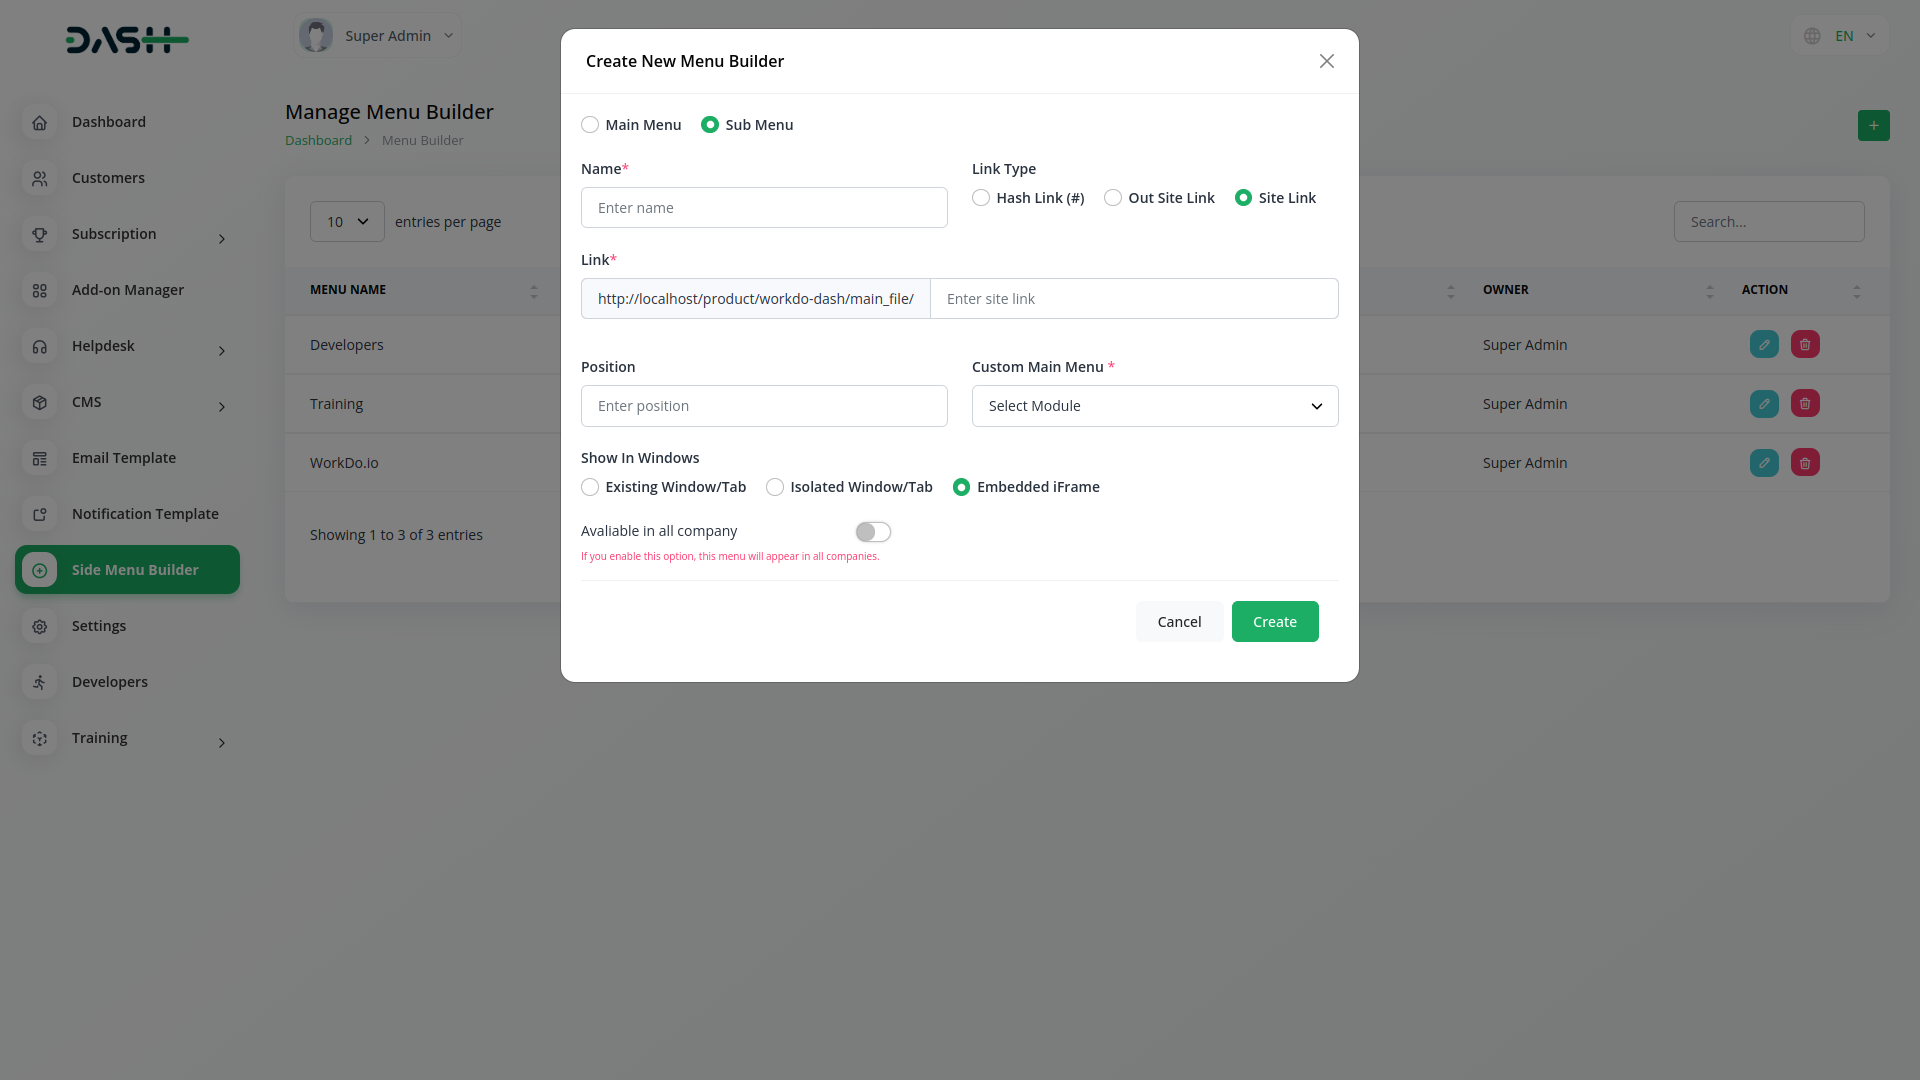1920x1080 pixels.
Task: Select Isolated Window/Tab option
Action: click(775, 487)
